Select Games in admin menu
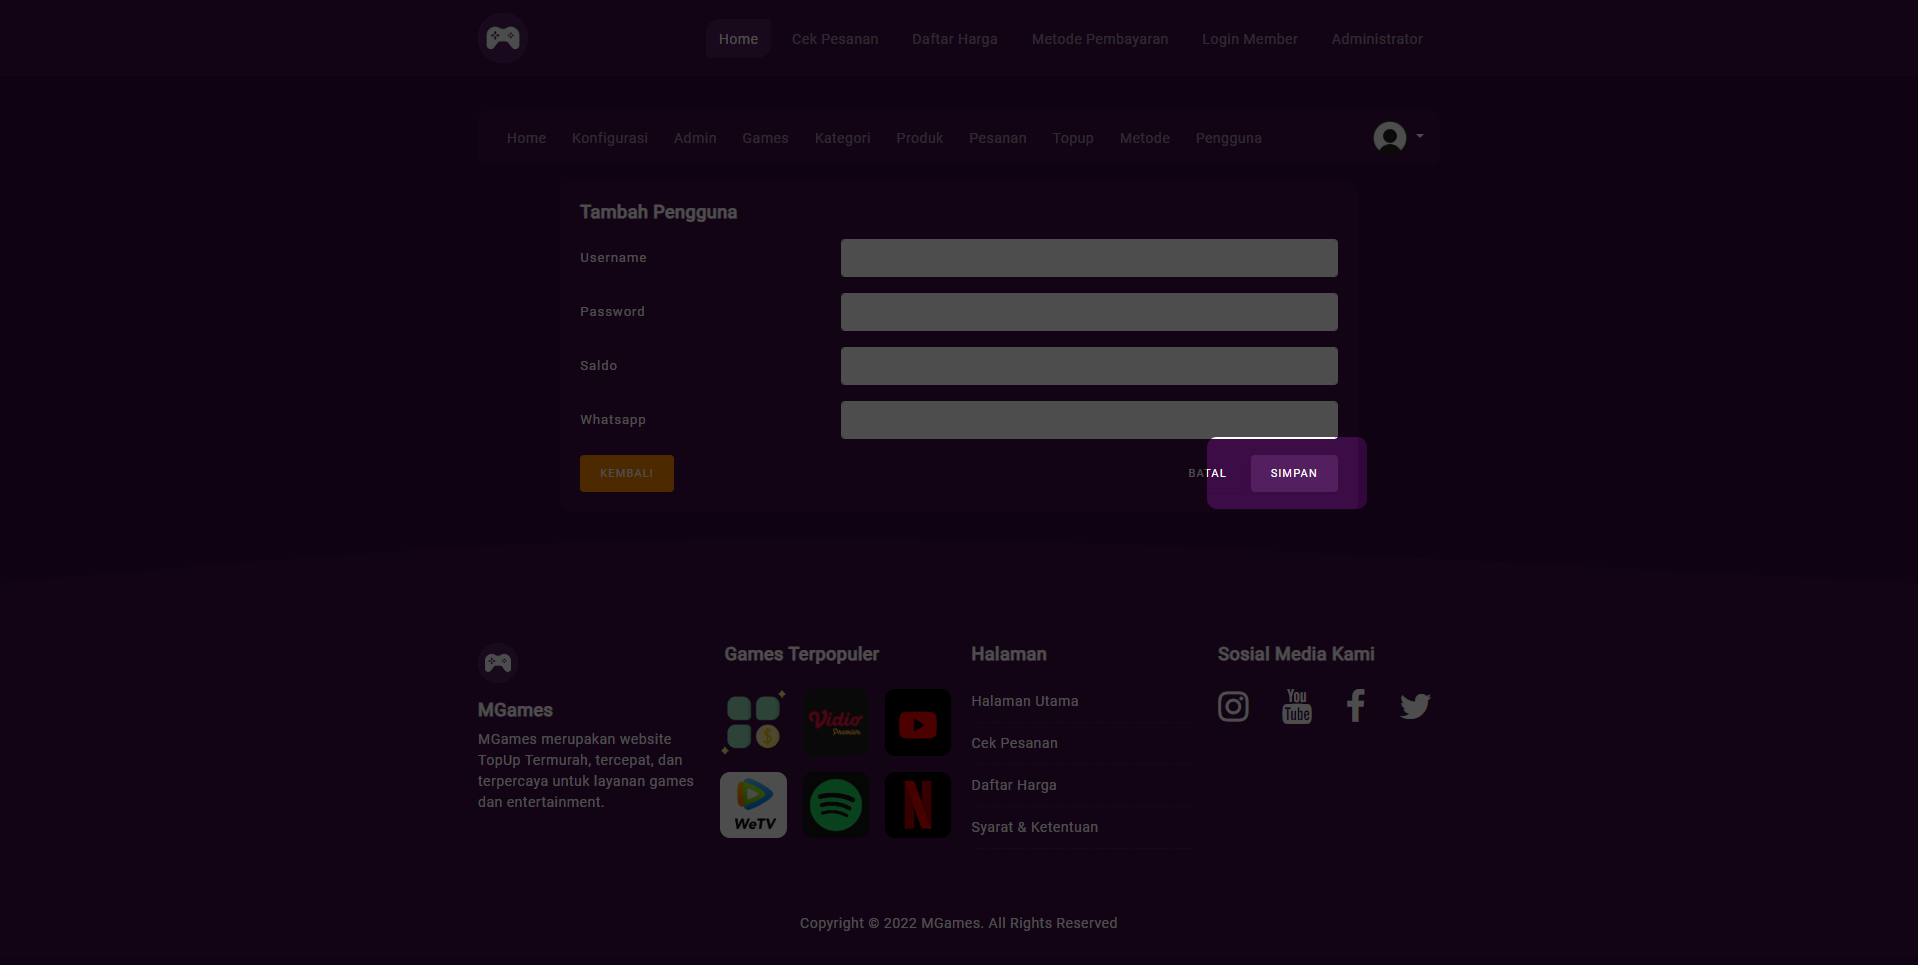 (x=765, y=138)
